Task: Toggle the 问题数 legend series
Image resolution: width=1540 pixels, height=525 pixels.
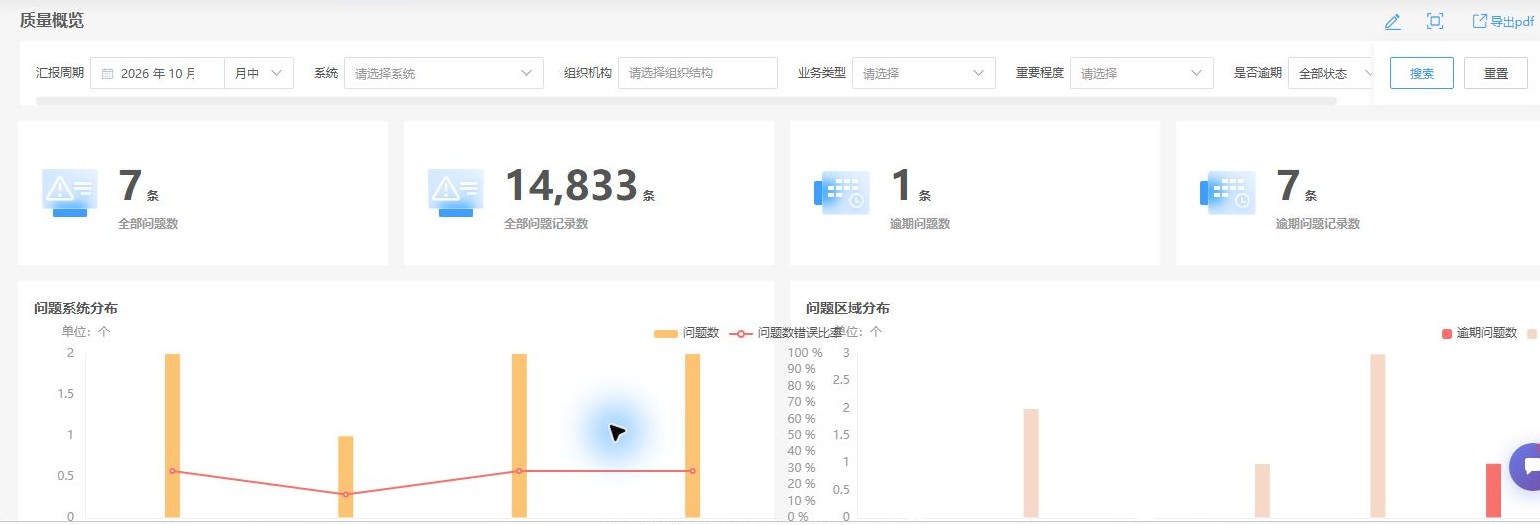Action: tap(687, 333)
